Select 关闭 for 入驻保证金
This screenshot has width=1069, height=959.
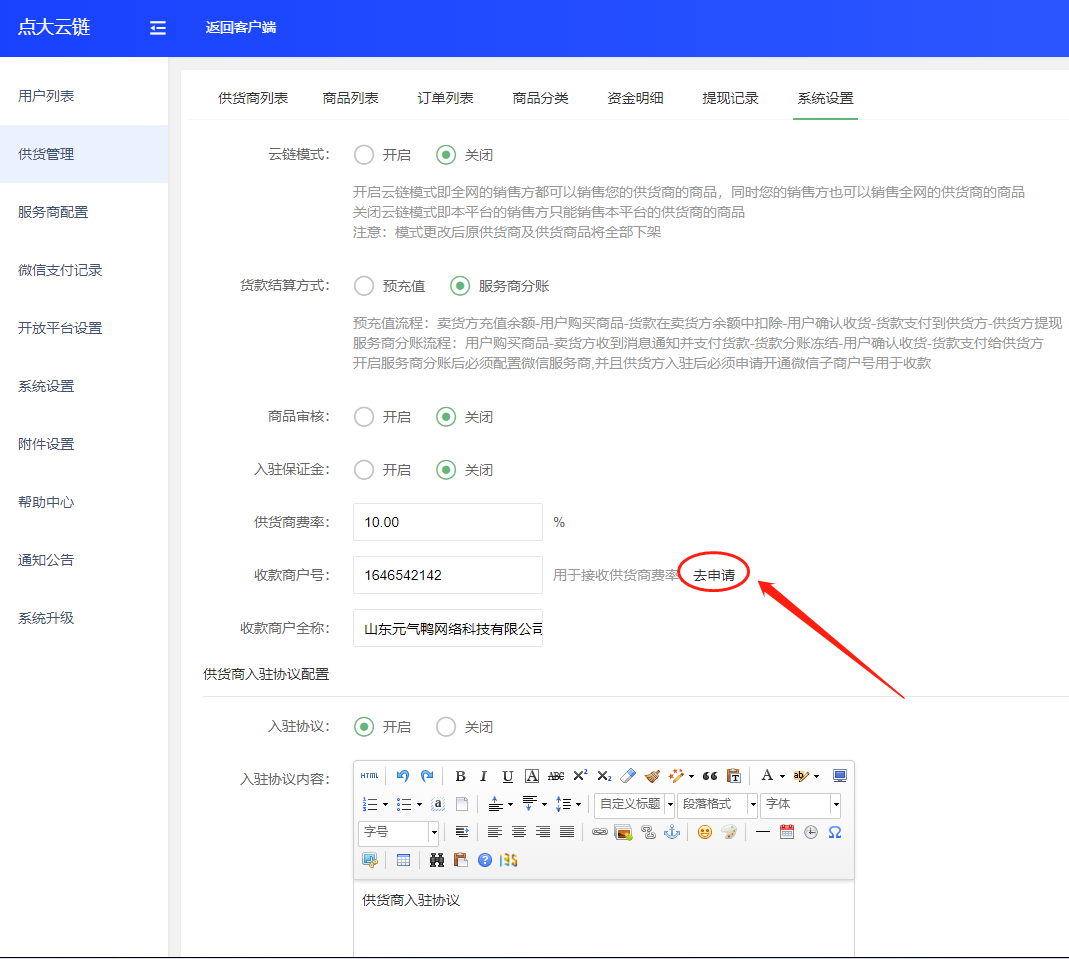(446, 470)
